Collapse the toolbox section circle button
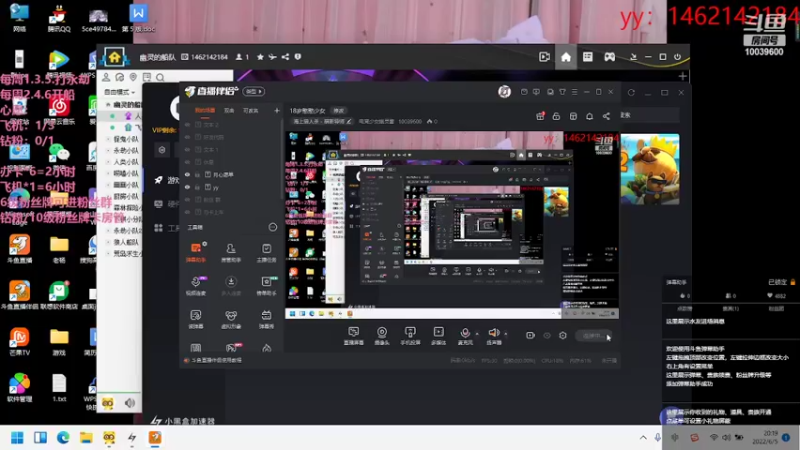 tap(272, 227)
